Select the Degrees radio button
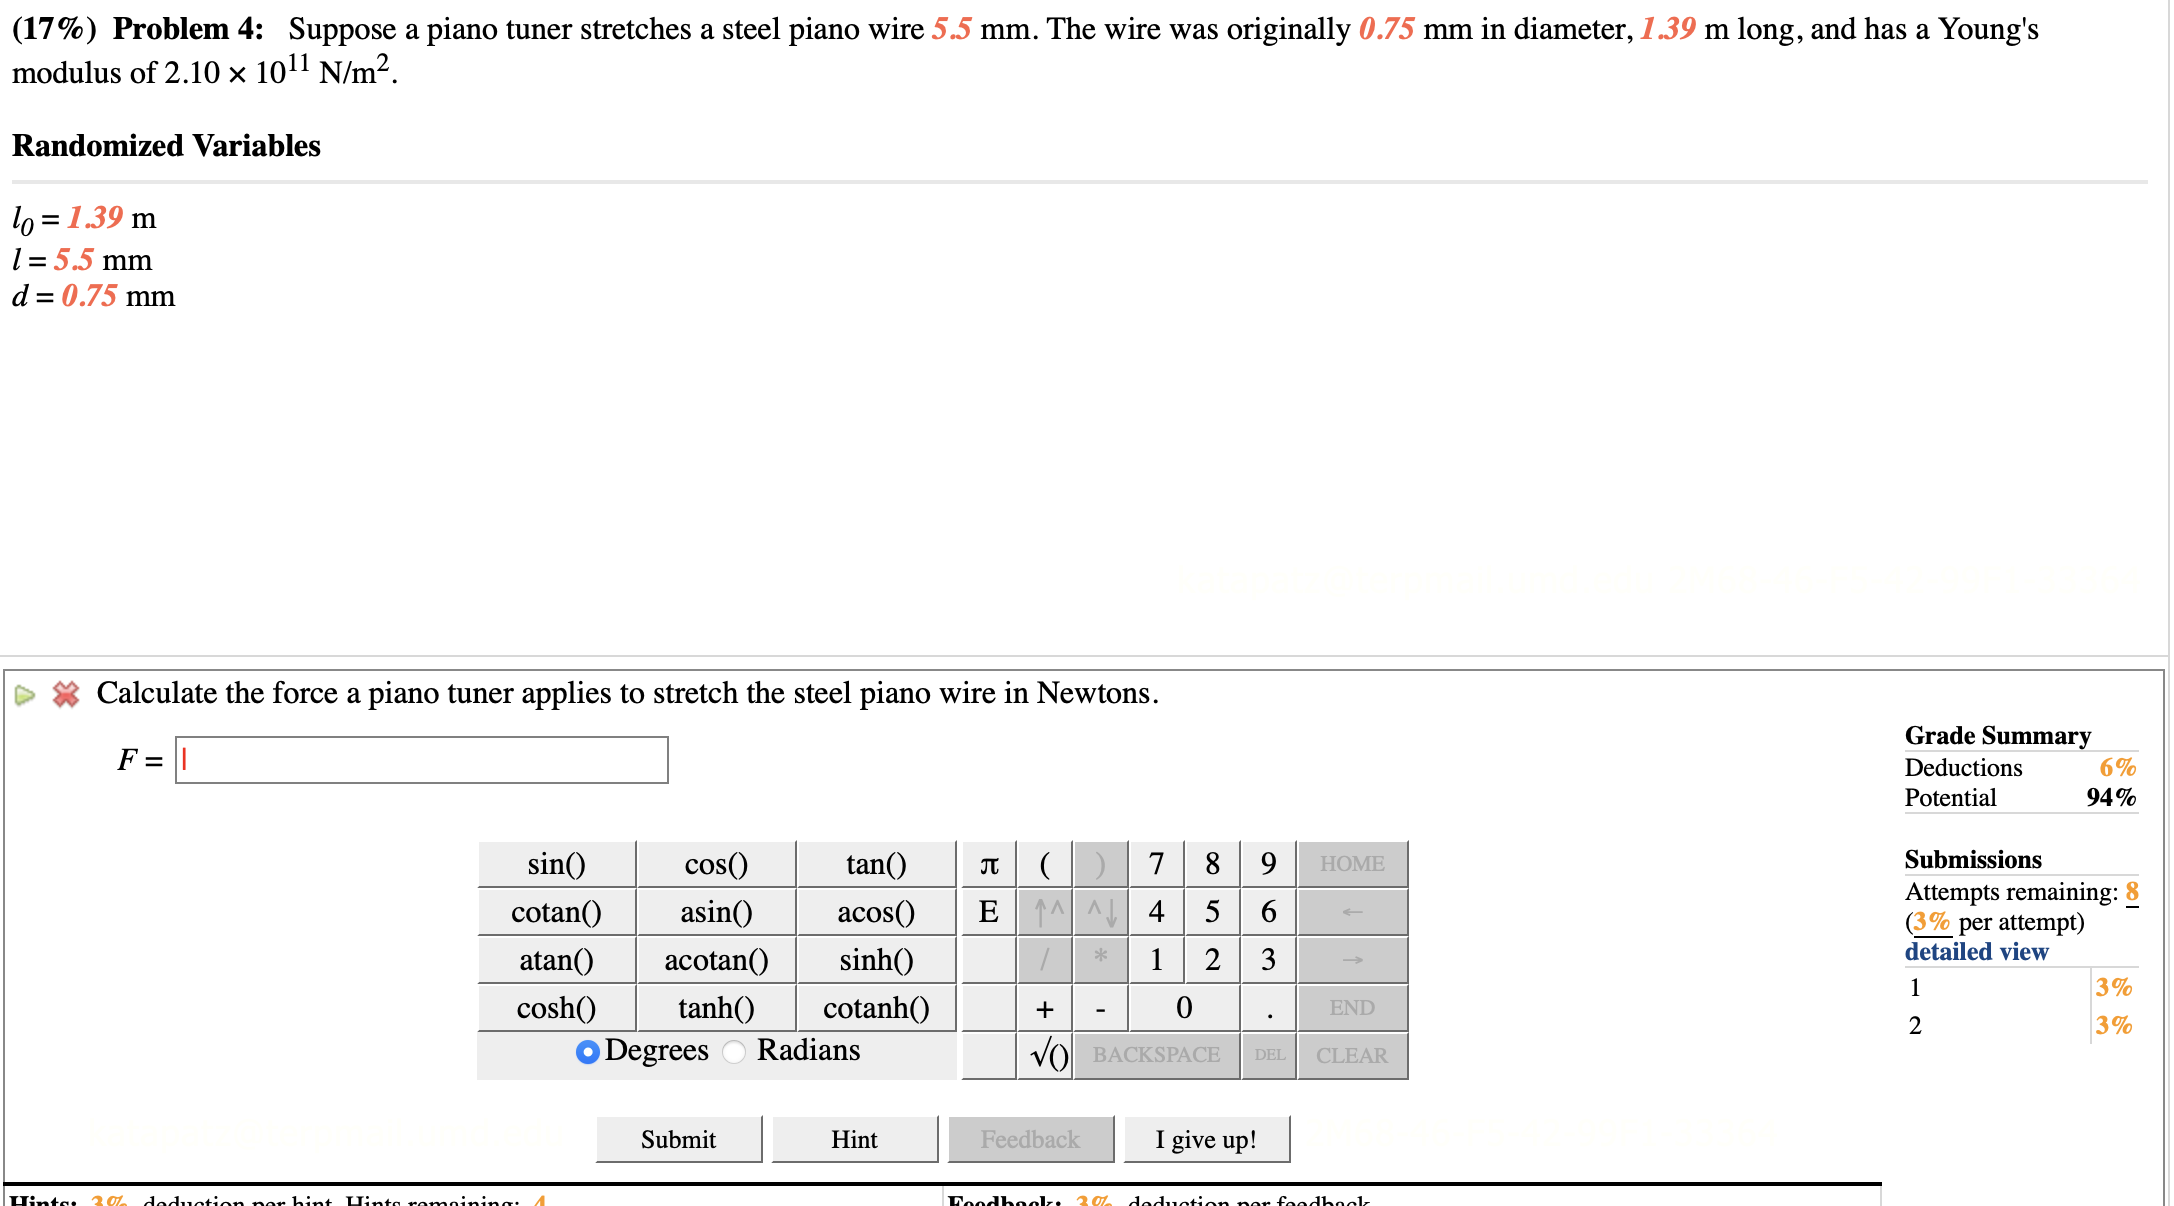 pyautogui.click(x=588, y=1052)
